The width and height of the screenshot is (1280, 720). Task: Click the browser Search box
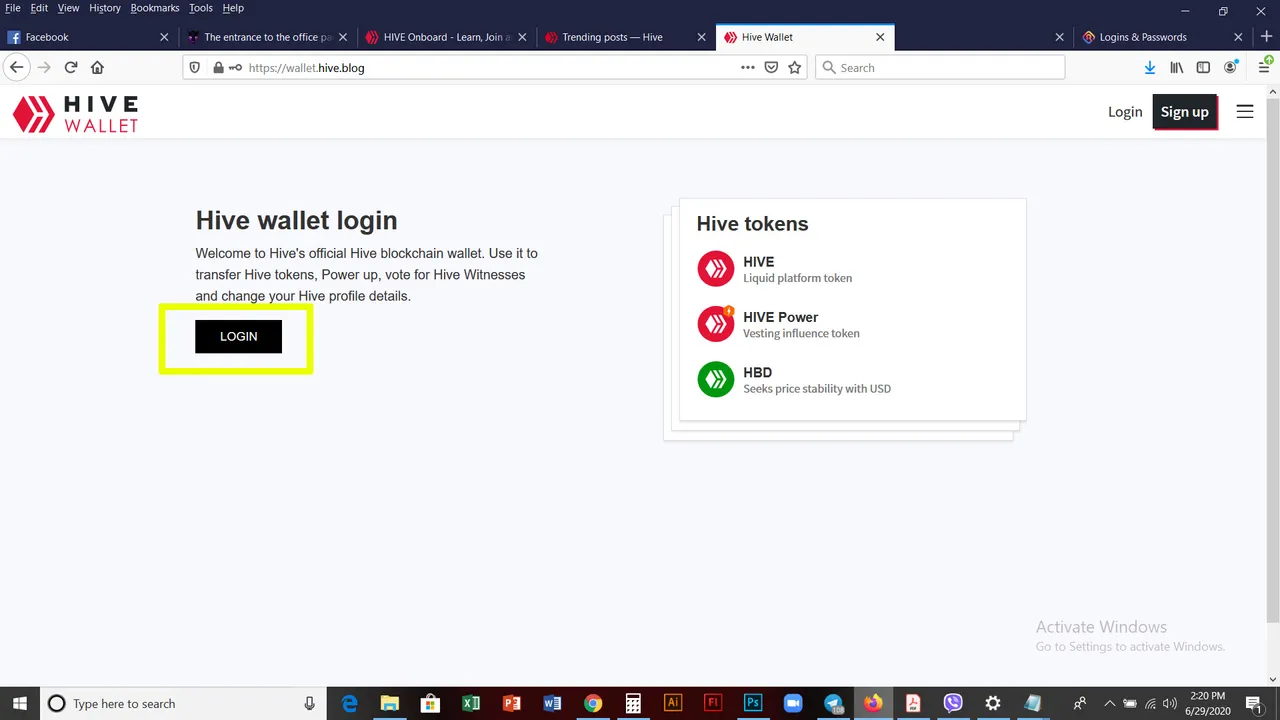(x=940, y=68)
